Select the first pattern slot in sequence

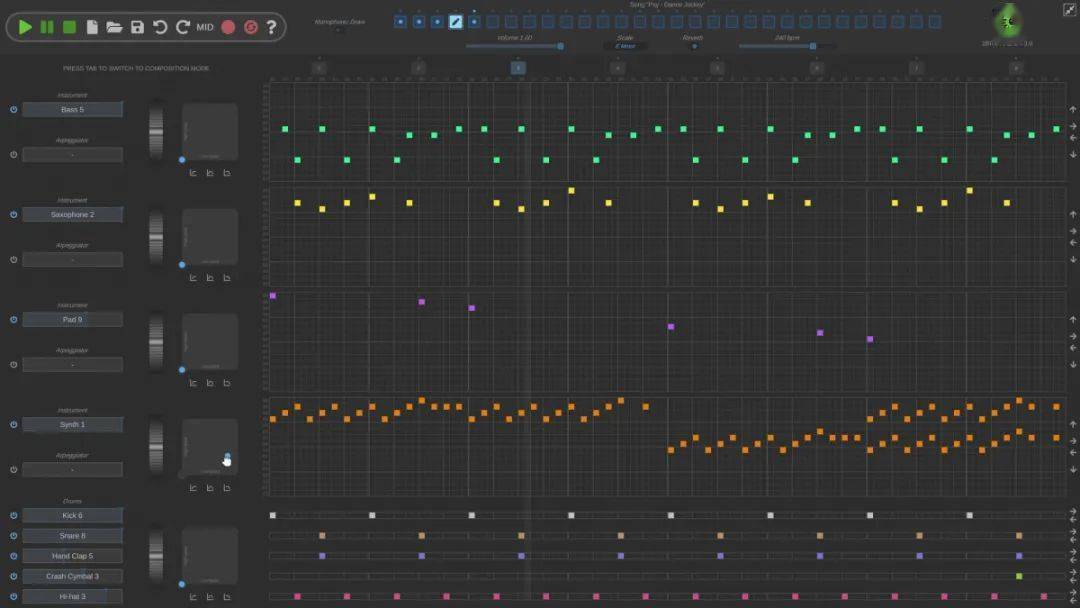coord(400,22)
